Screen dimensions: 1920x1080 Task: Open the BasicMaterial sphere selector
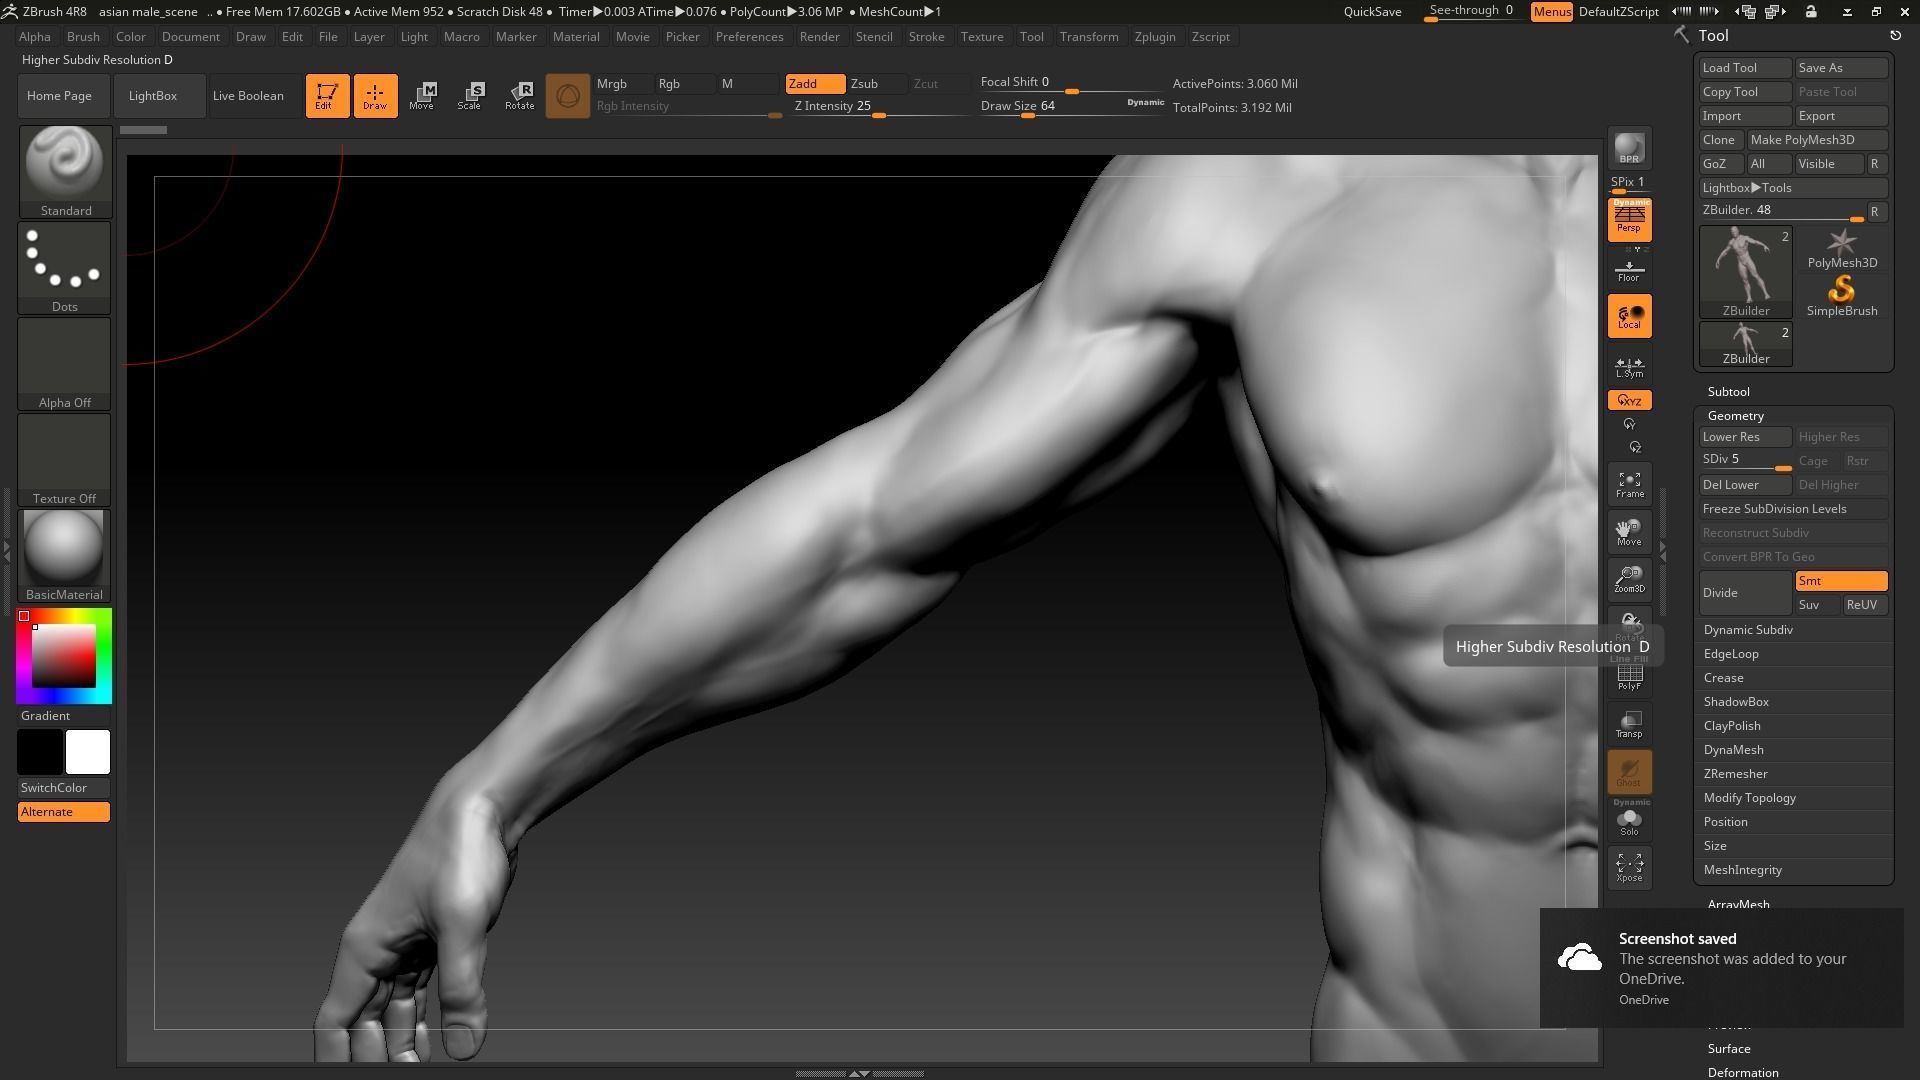click(x=65, y=555)
